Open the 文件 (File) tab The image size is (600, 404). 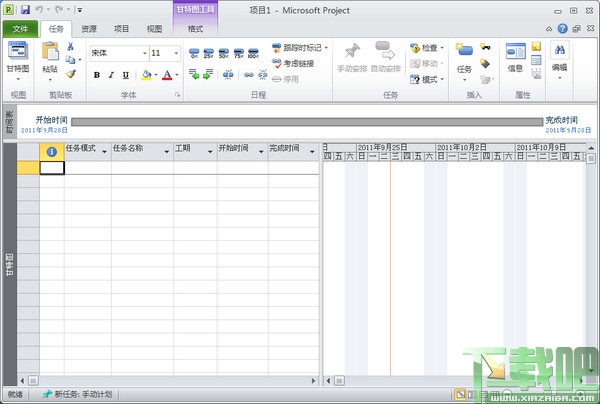click(x=20, y=29)
